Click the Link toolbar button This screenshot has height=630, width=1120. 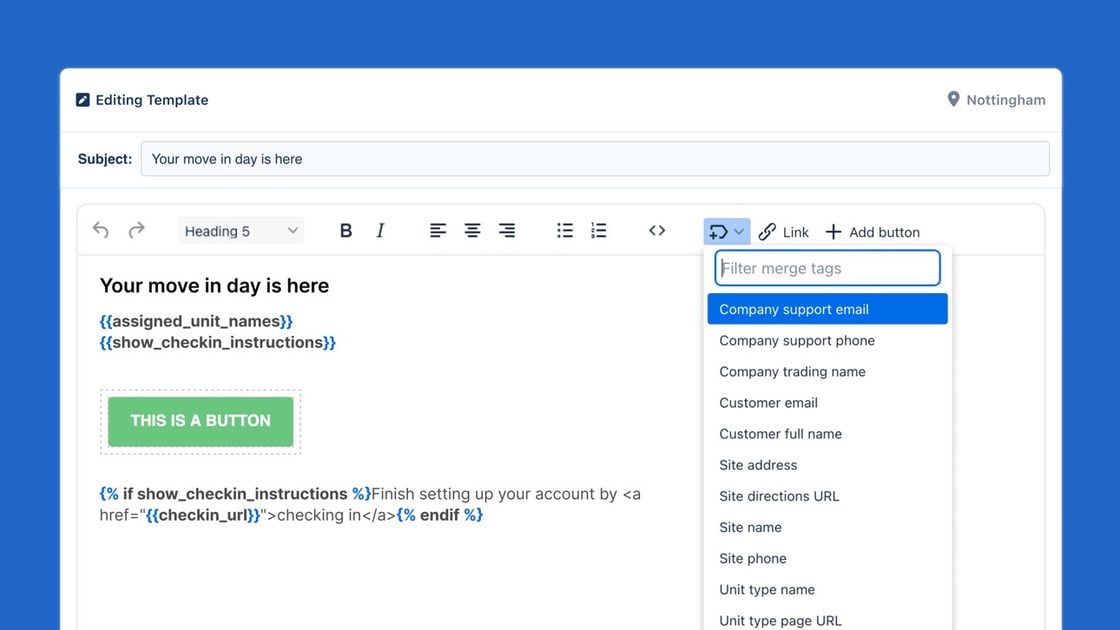point(784,232)
